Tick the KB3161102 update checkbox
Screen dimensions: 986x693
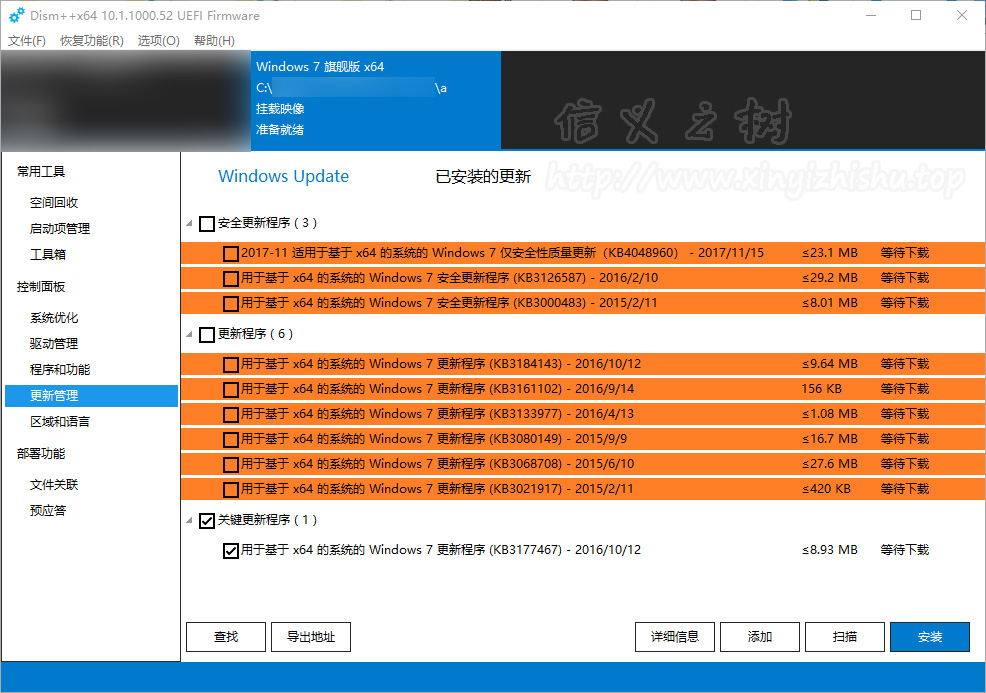(x=231, y=389)
